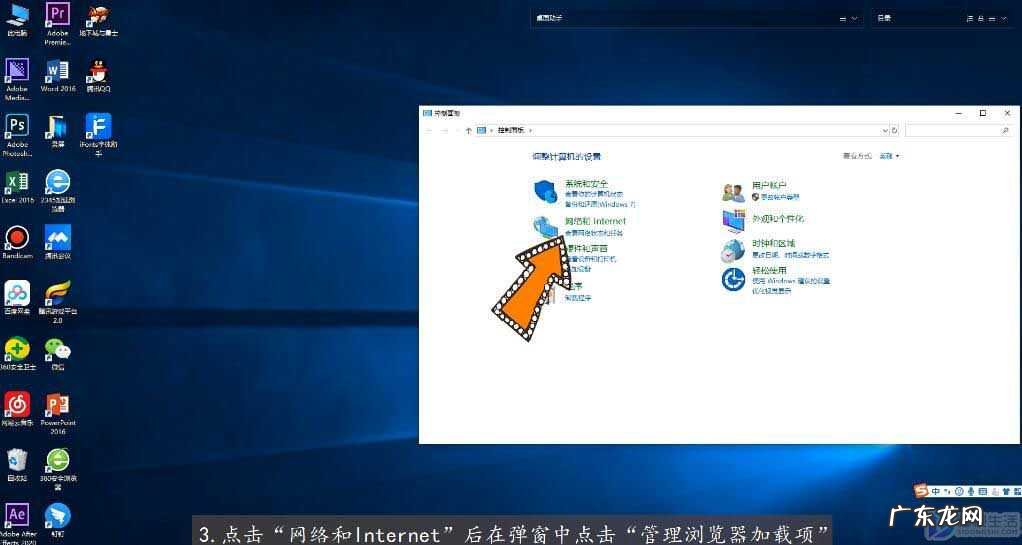Click the review your computer's status link
Viewport: 1022px width, 545px height.
pyautogui.click(x=594, y=194)
